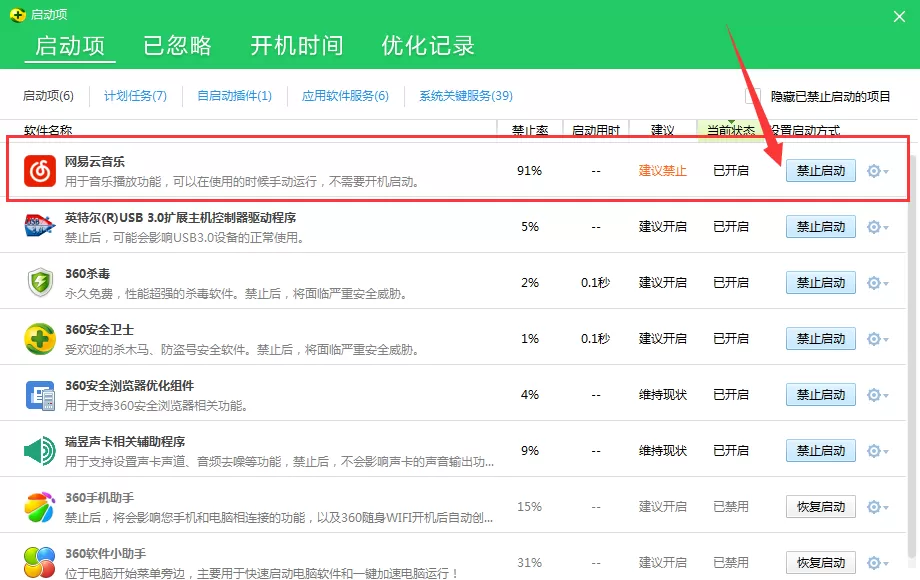Open gear settings dropdown for 360手机助手
920x580 pixels.
(x=878, y=507)
